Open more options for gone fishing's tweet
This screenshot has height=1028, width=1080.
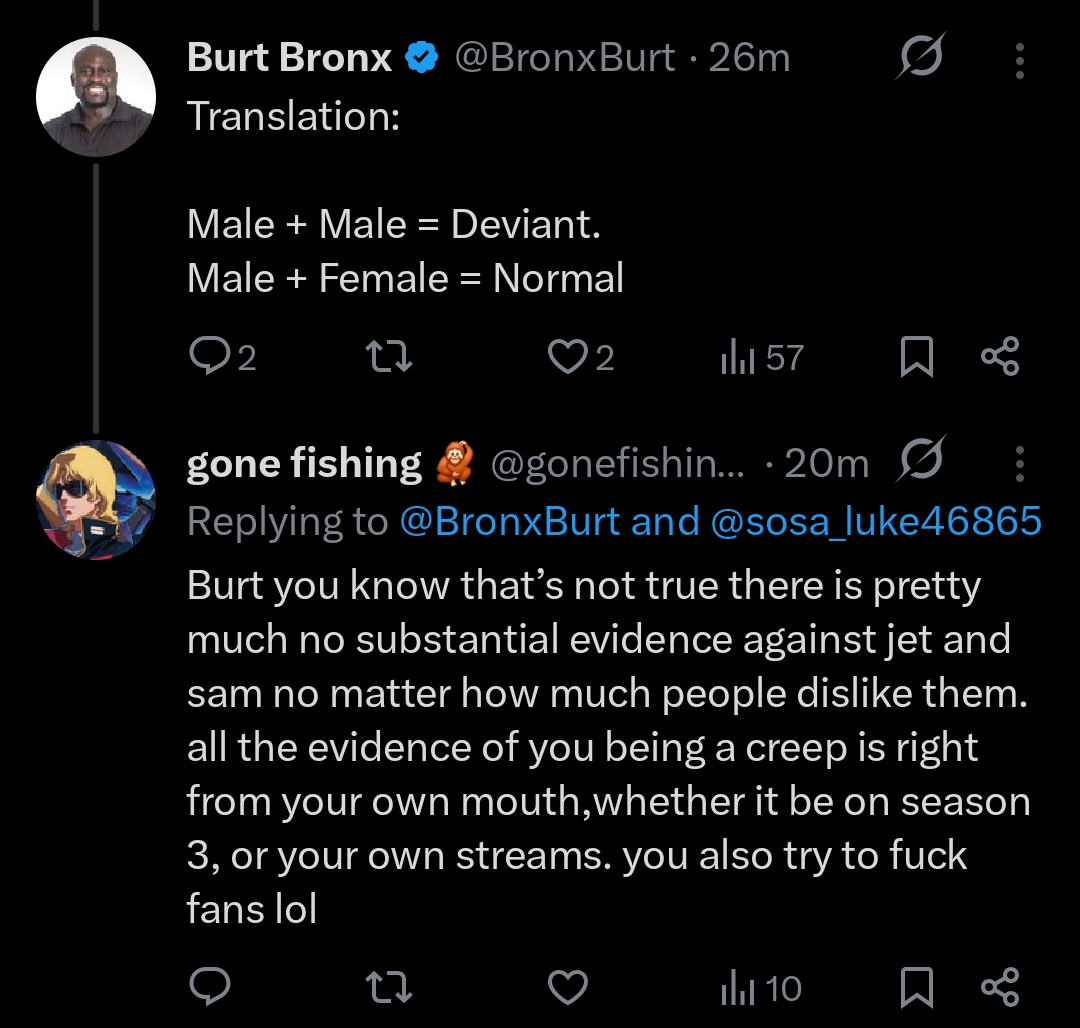click(x=1019, y=464)
